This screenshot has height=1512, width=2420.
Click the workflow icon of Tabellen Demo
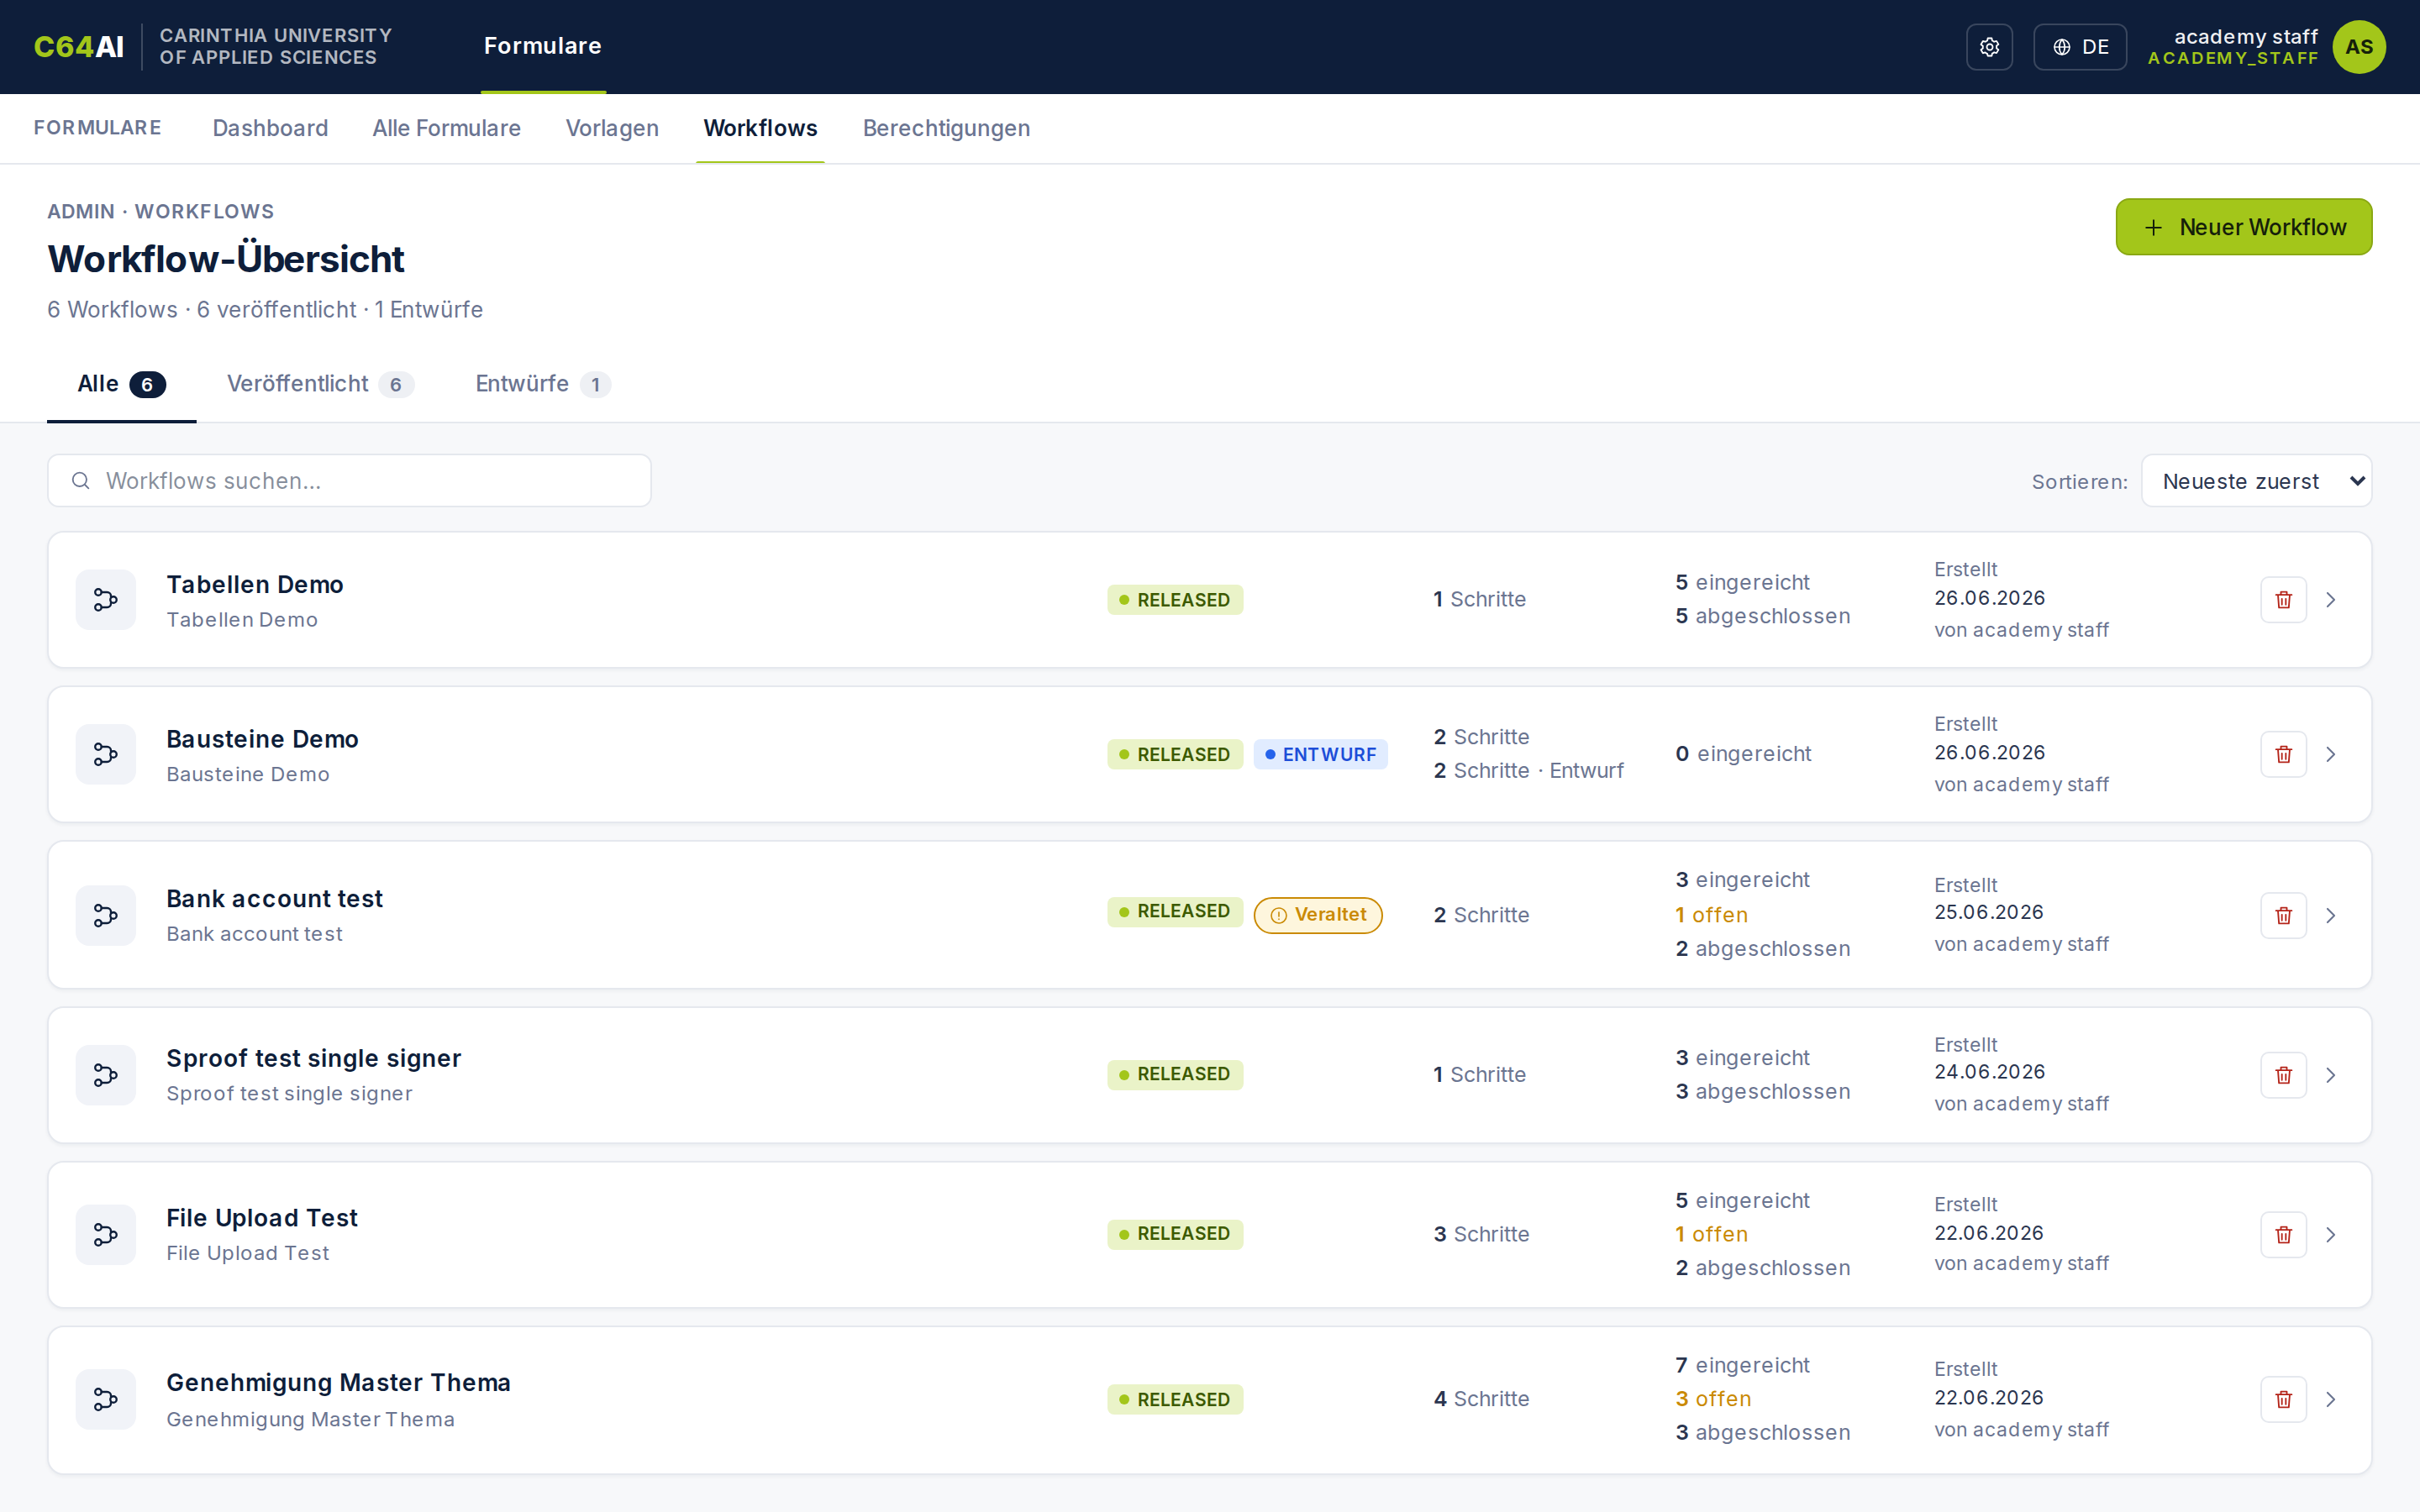pos(106,600)
